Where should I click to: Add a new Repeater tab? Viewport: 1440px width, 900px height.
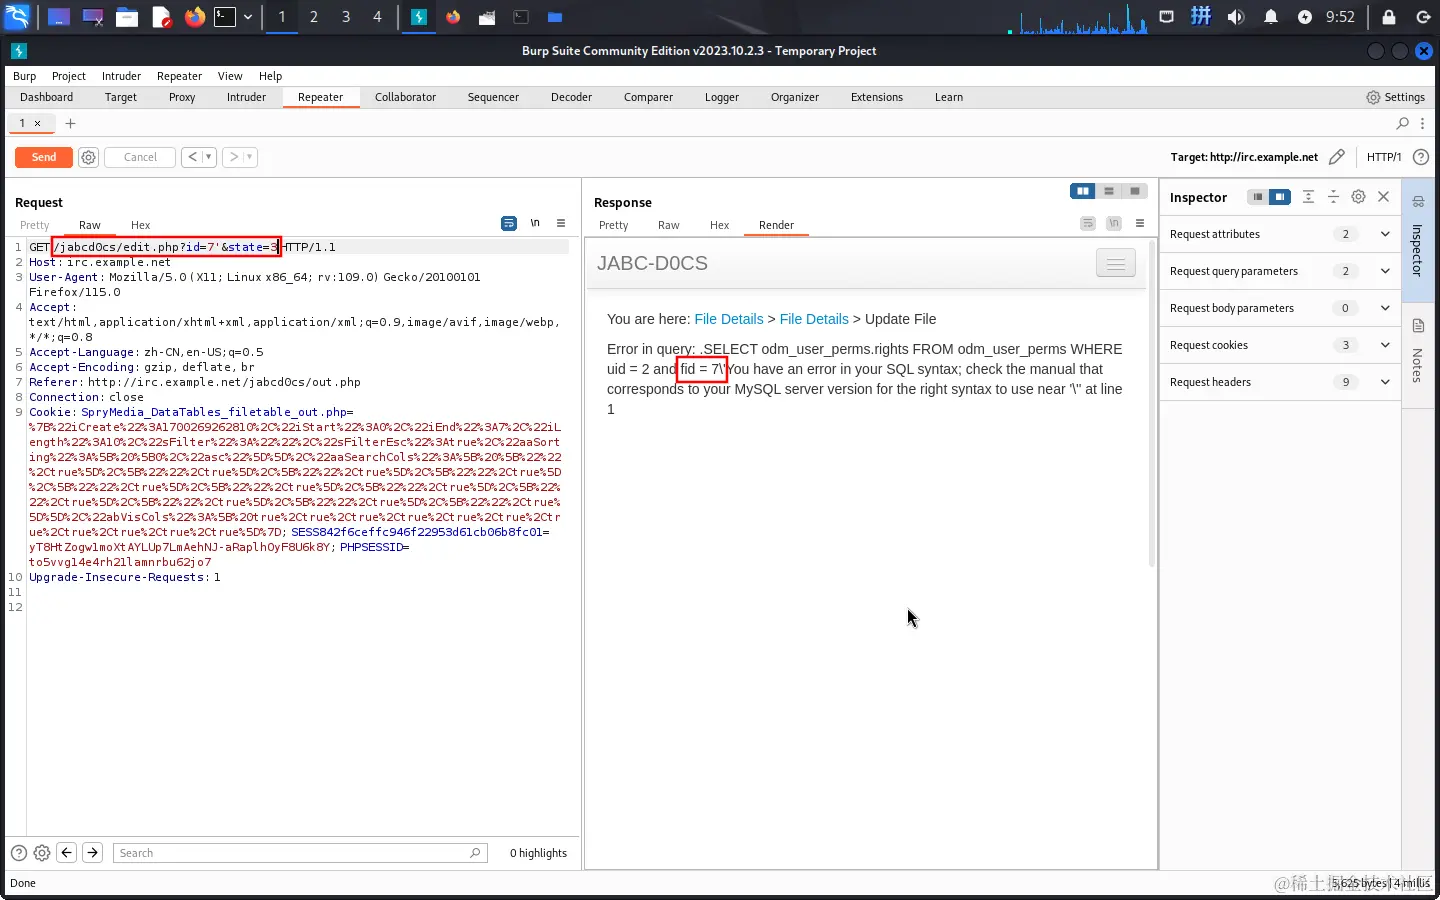(x=70, y=123)
